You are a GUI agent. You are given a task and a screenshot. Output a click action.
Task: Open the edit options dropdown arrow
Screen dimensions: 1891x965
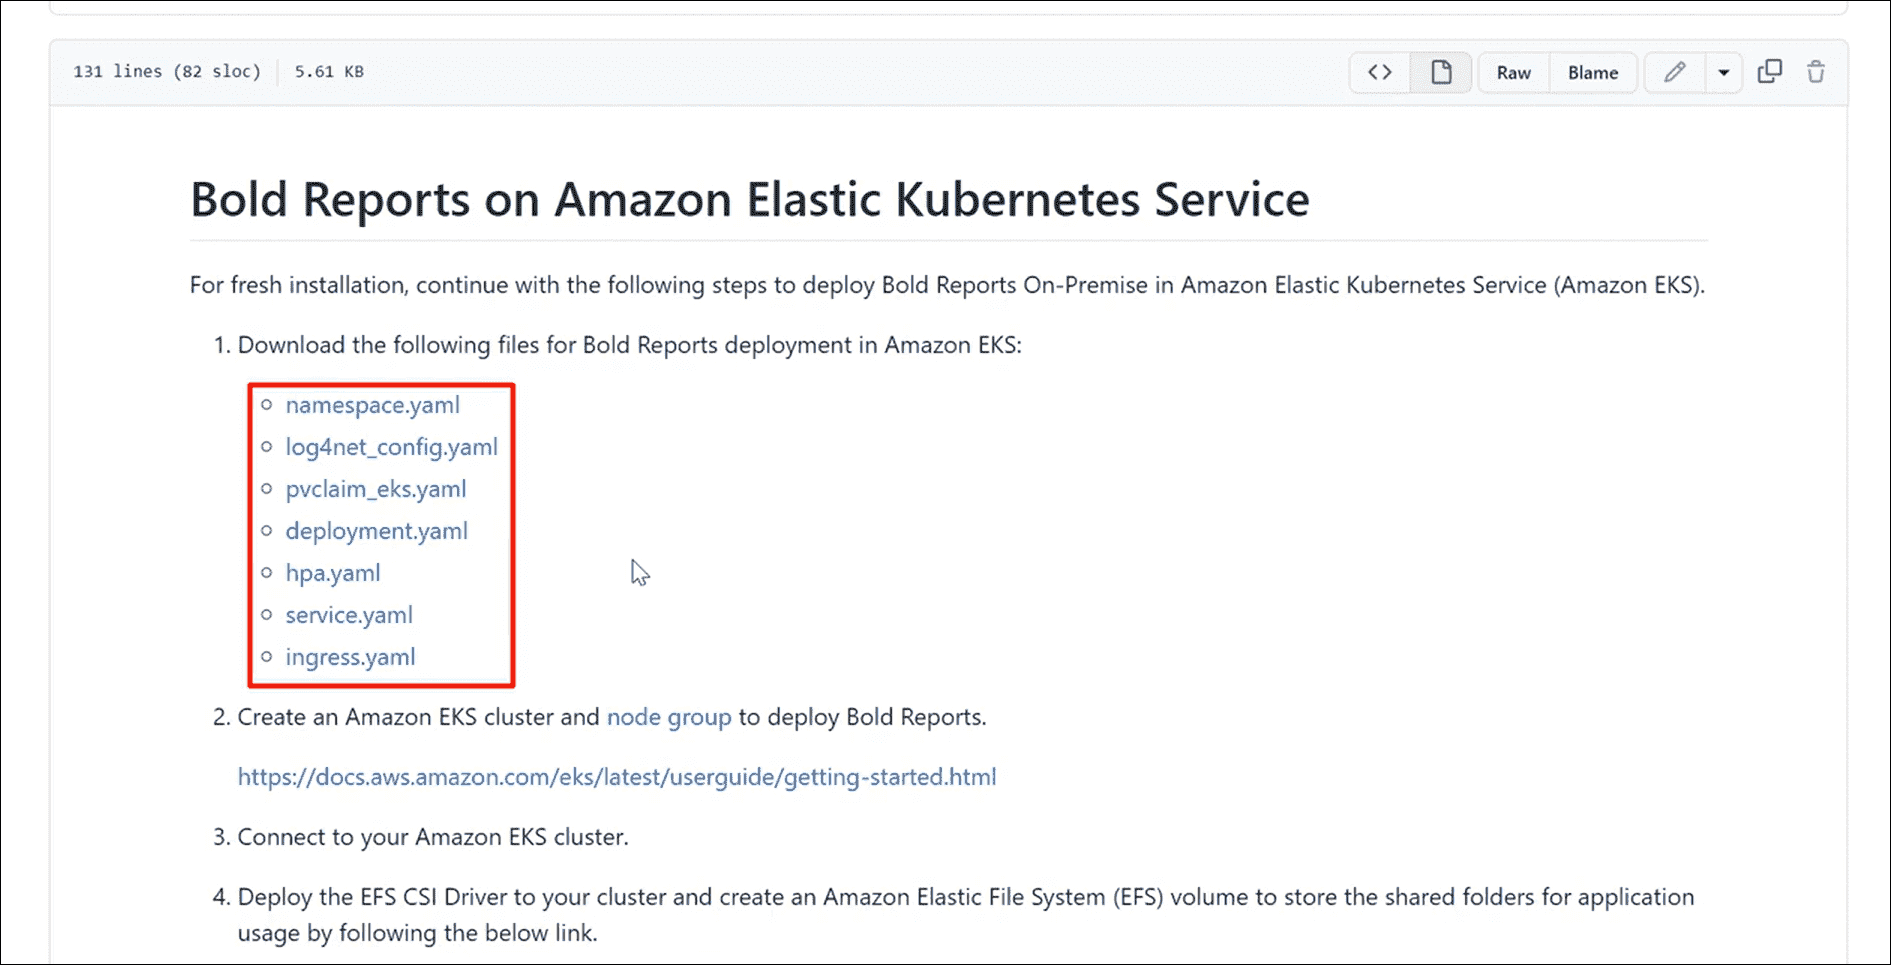[x=1723, y=72]
